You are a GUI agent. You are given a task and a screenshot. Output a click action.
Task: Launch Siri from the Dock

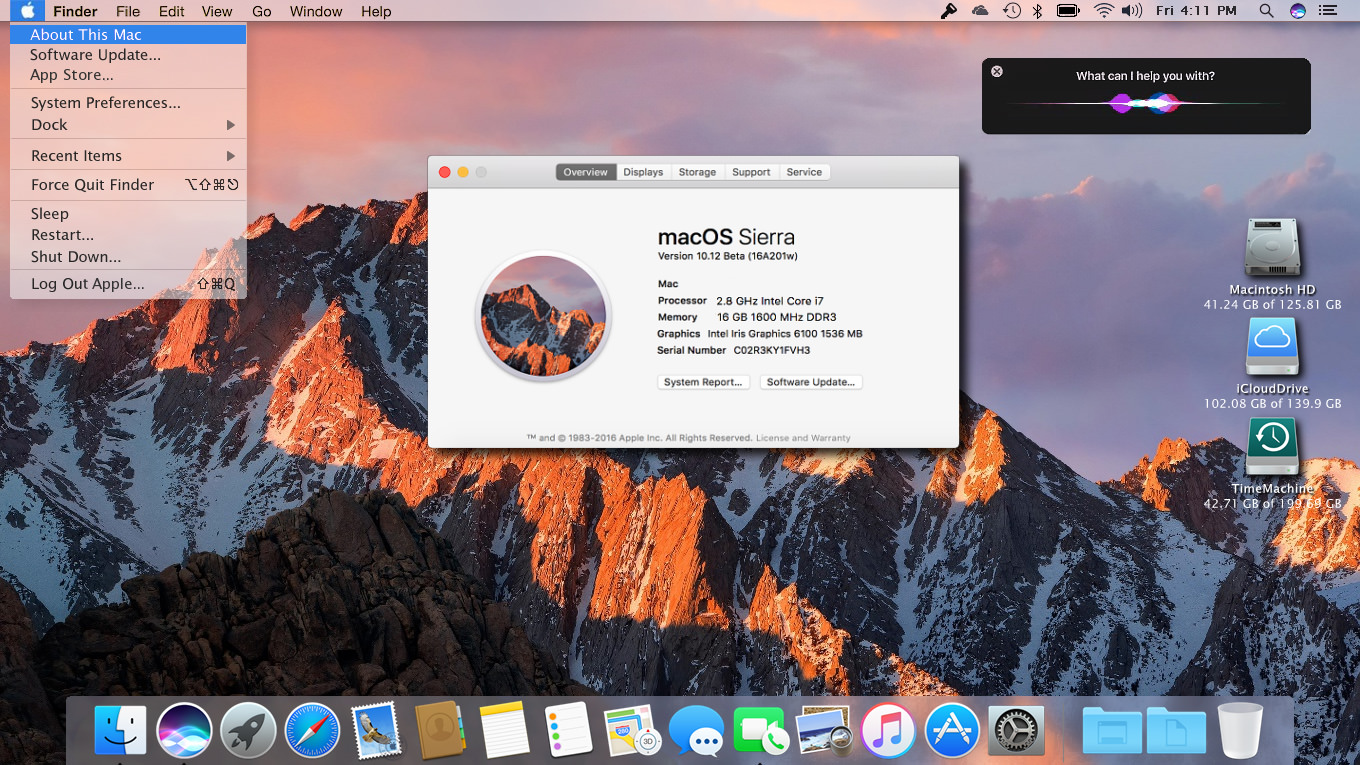click(184, 730)
